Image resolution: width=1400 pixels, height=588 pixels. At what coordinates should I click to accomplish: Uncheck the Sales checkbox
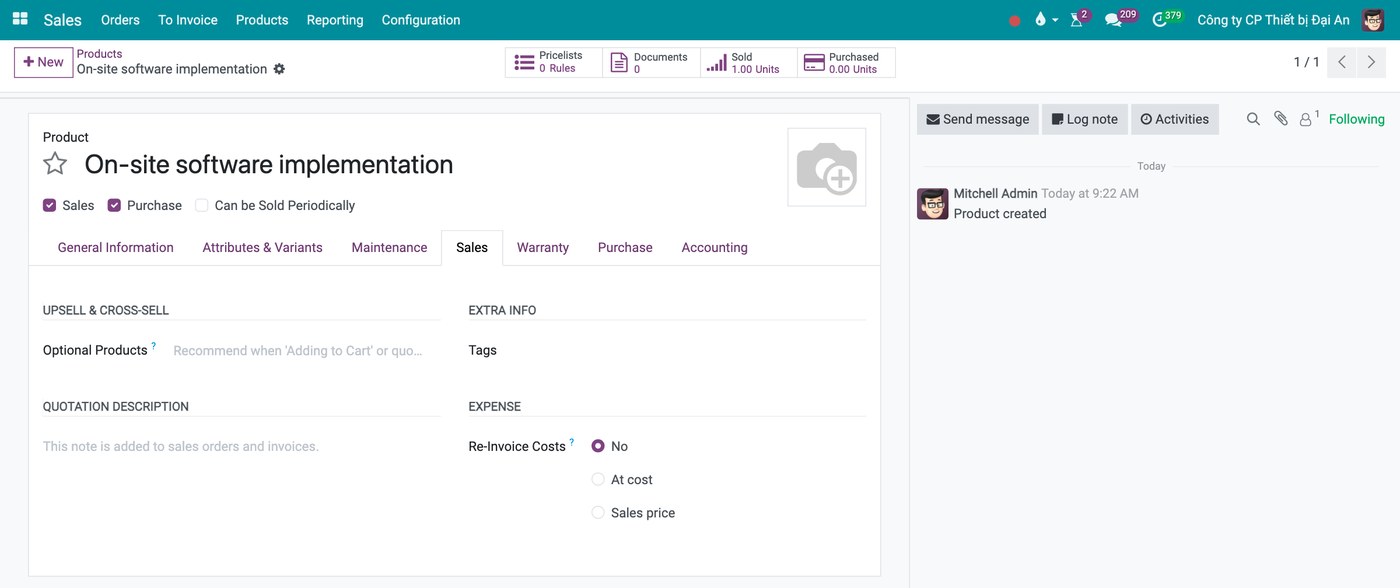tap(49, 205)
